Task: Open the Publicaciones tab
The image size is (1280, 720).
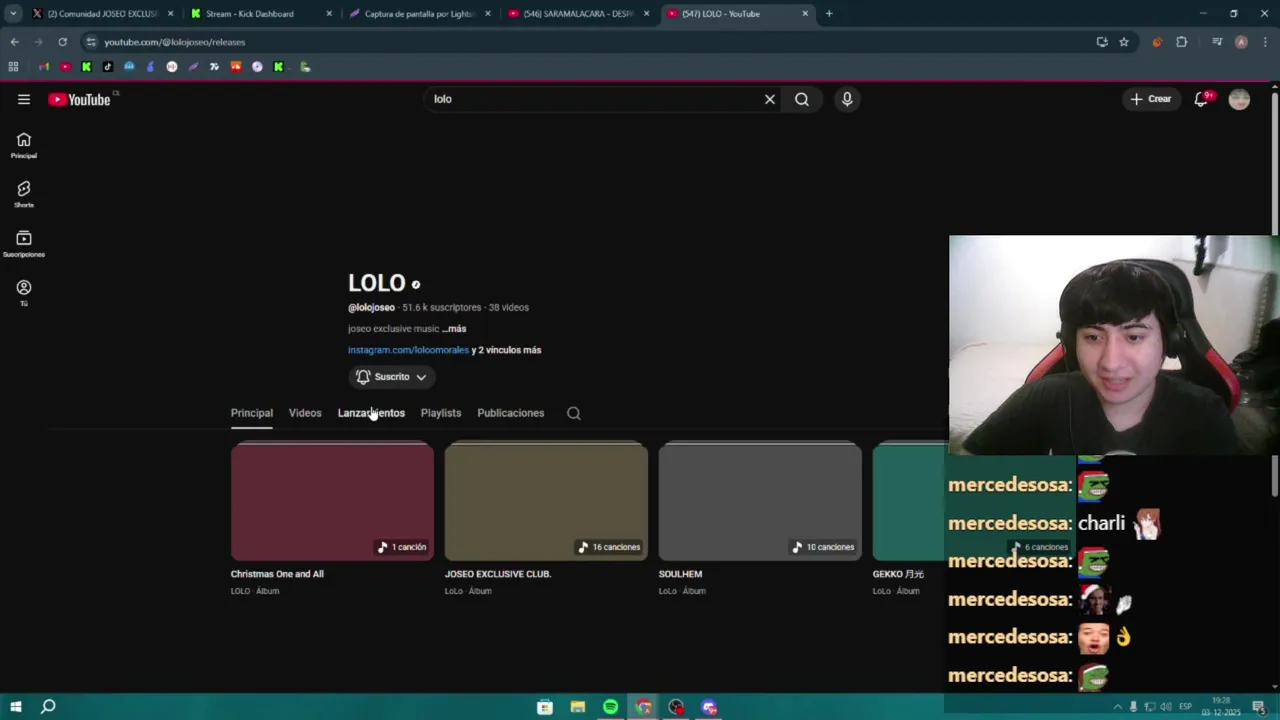Action: coord(511,413)
